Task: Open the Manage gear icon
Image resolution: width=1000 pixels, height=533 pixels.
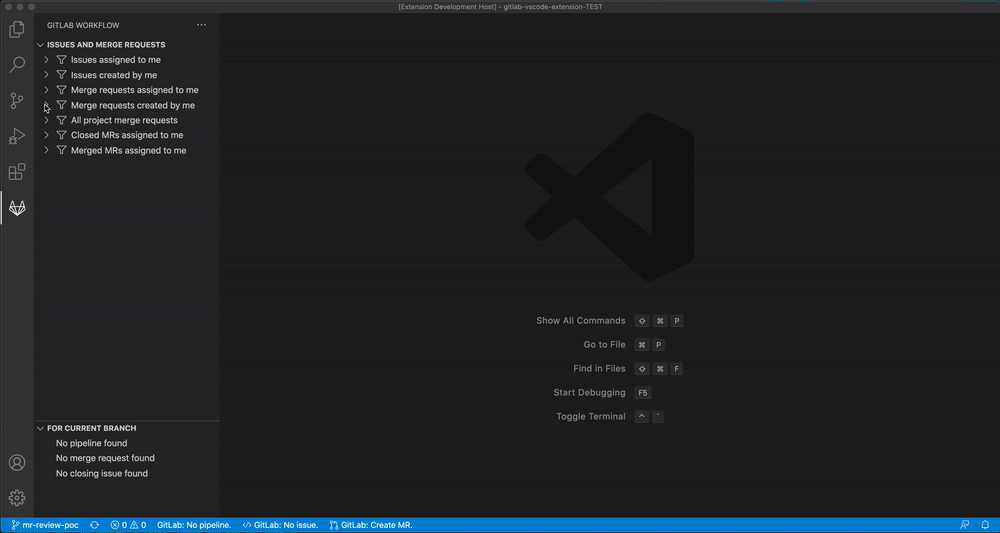Action: 17,497
